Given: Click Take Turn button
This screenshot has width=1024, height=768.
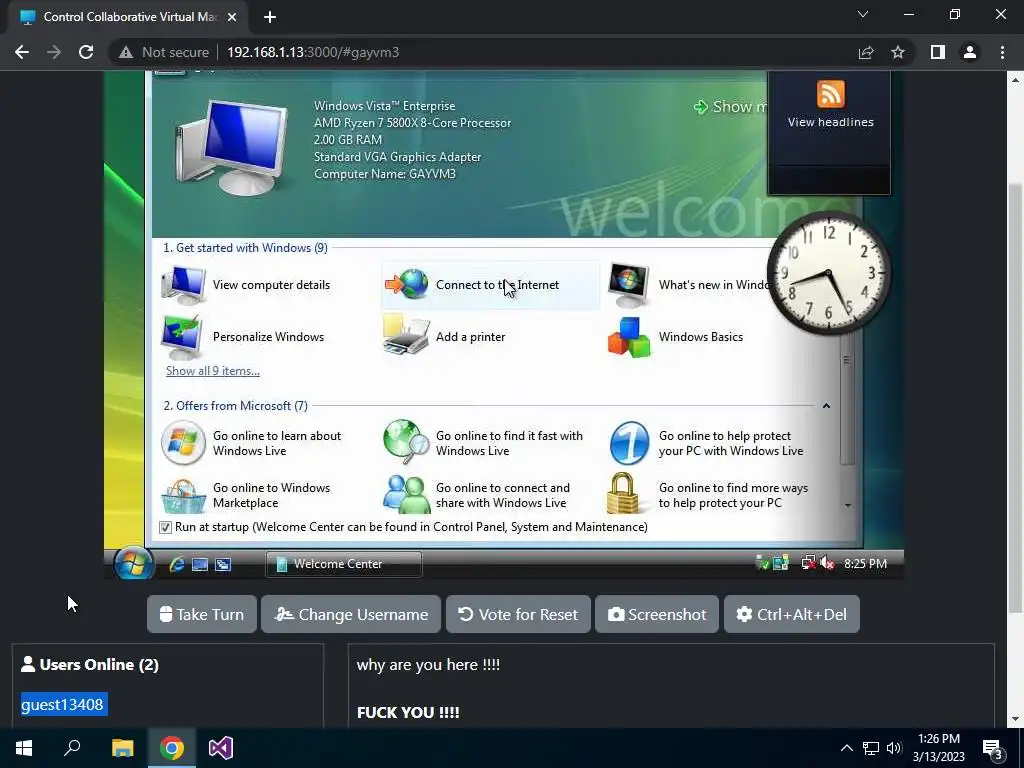Looking at the screenshot, I should (202, 614).
